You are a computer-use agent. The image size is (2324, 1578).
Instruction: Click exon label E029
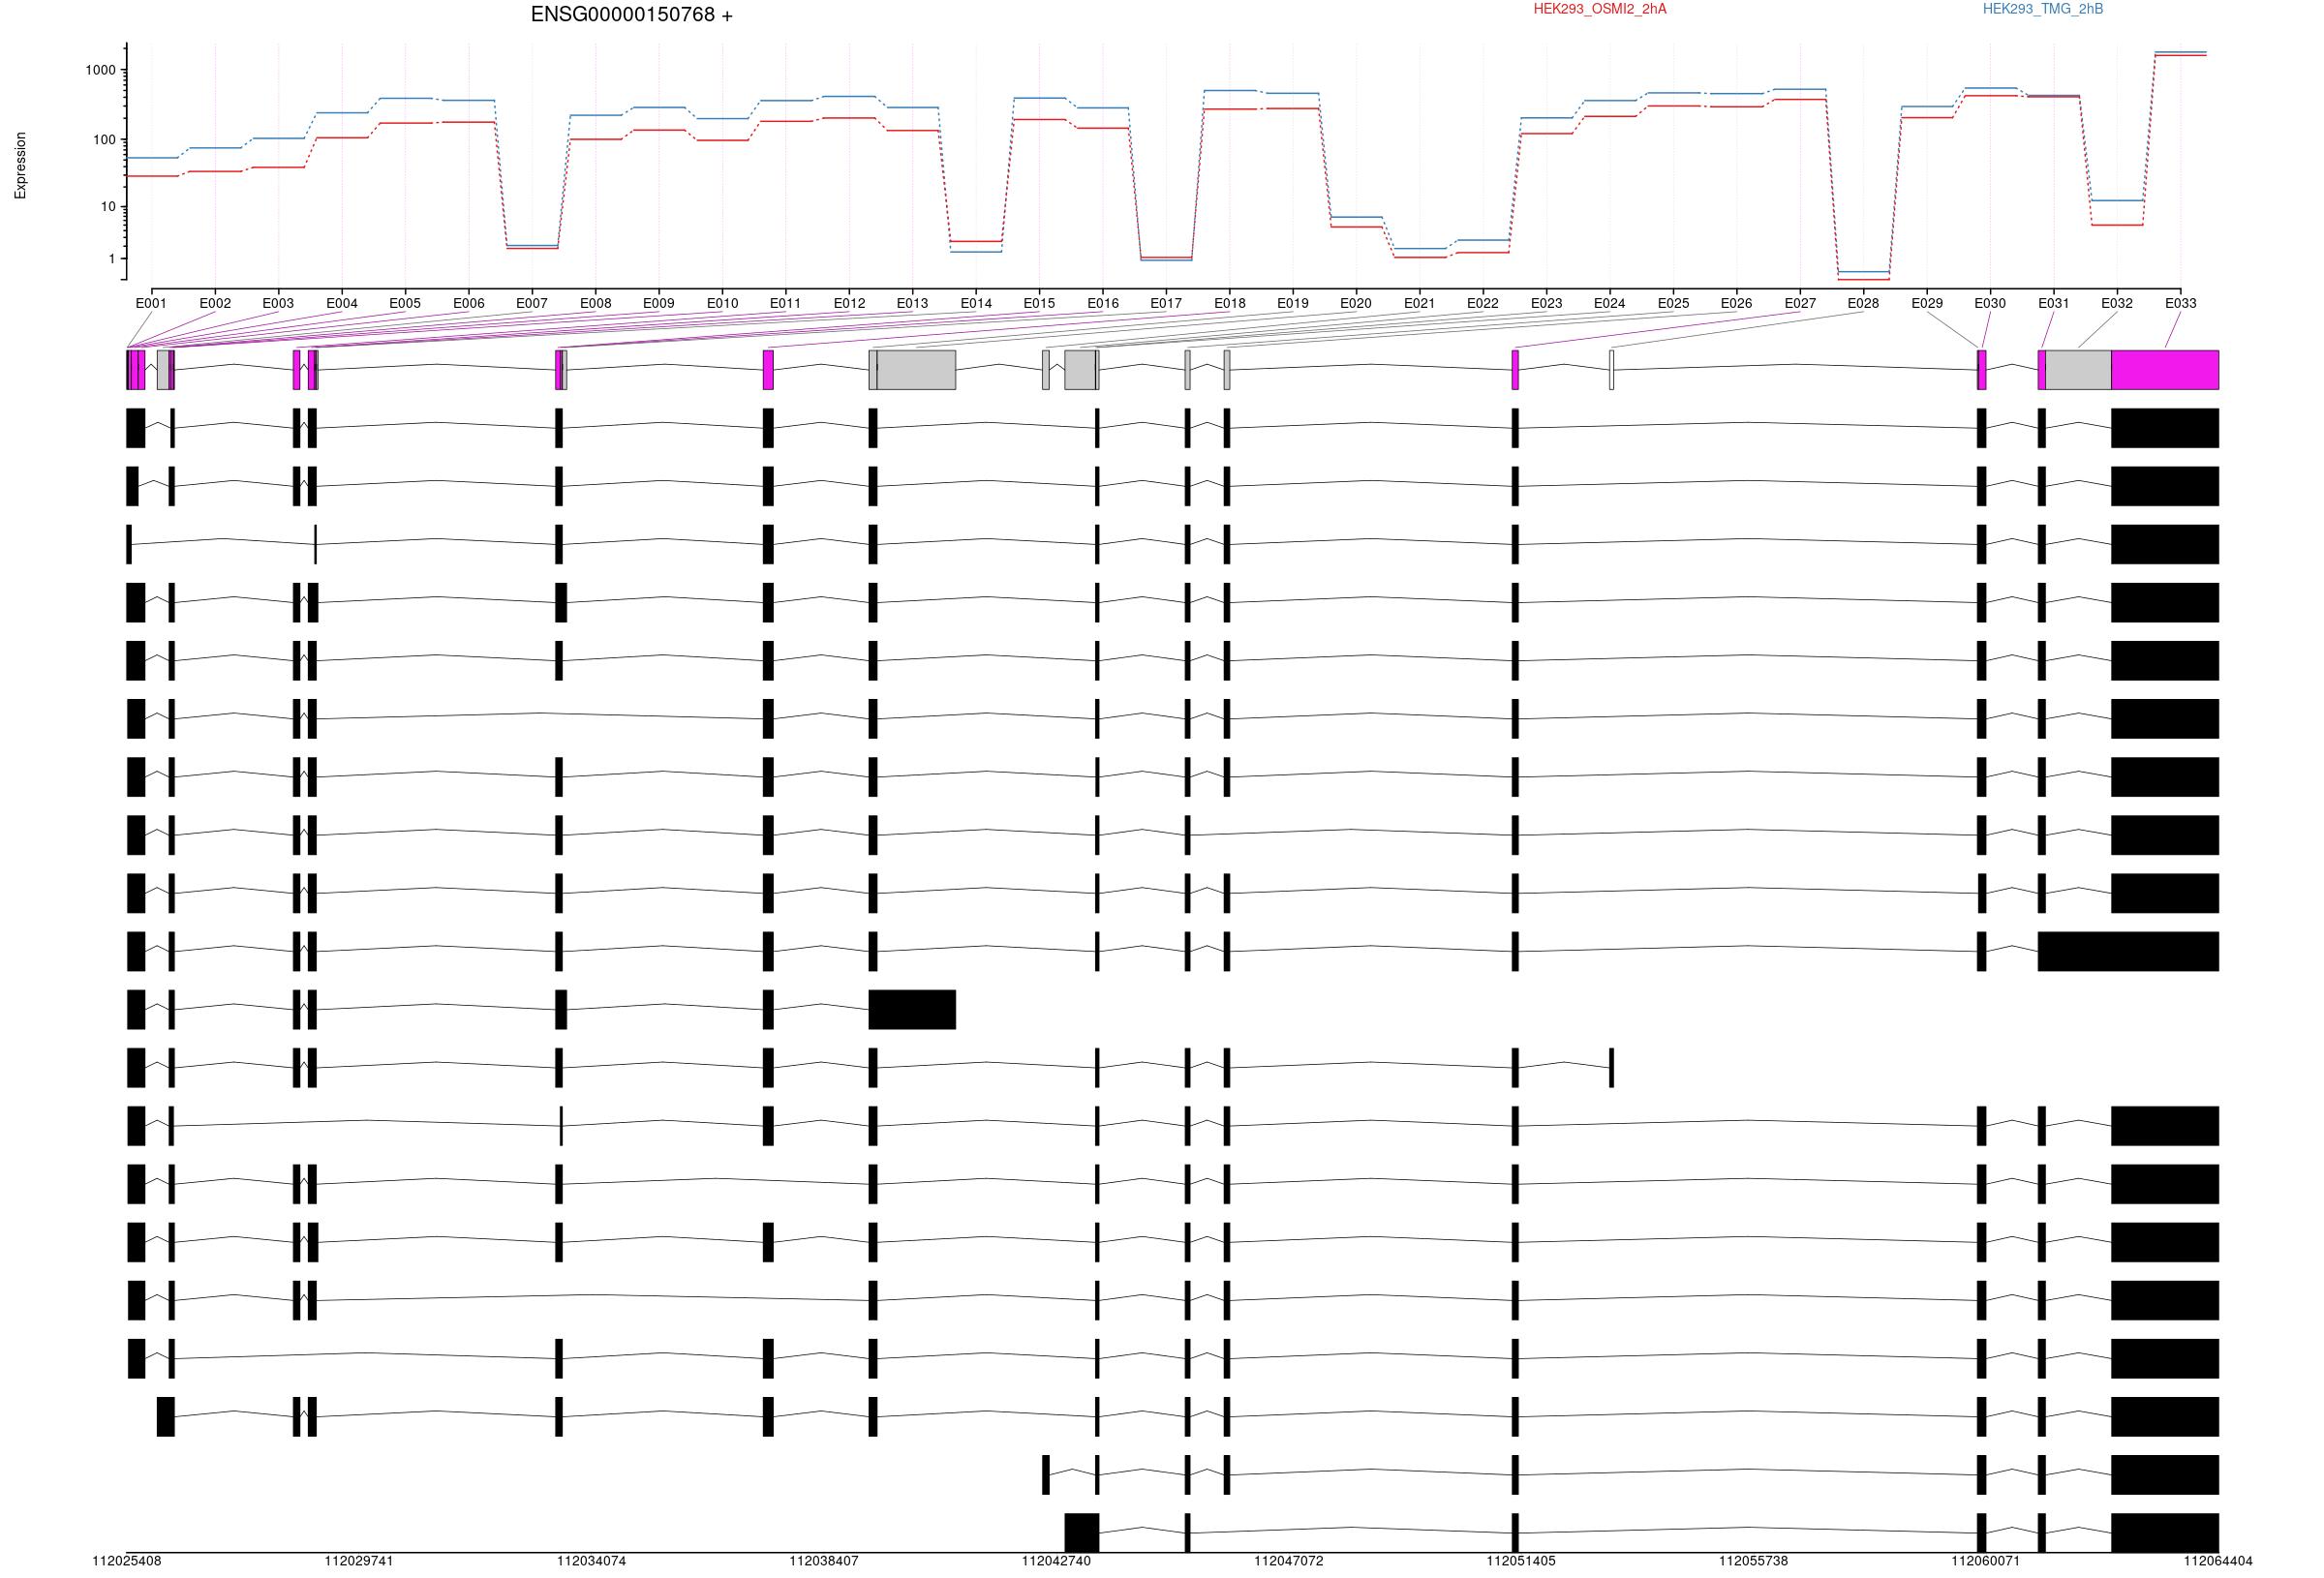tap(1928, 303)
